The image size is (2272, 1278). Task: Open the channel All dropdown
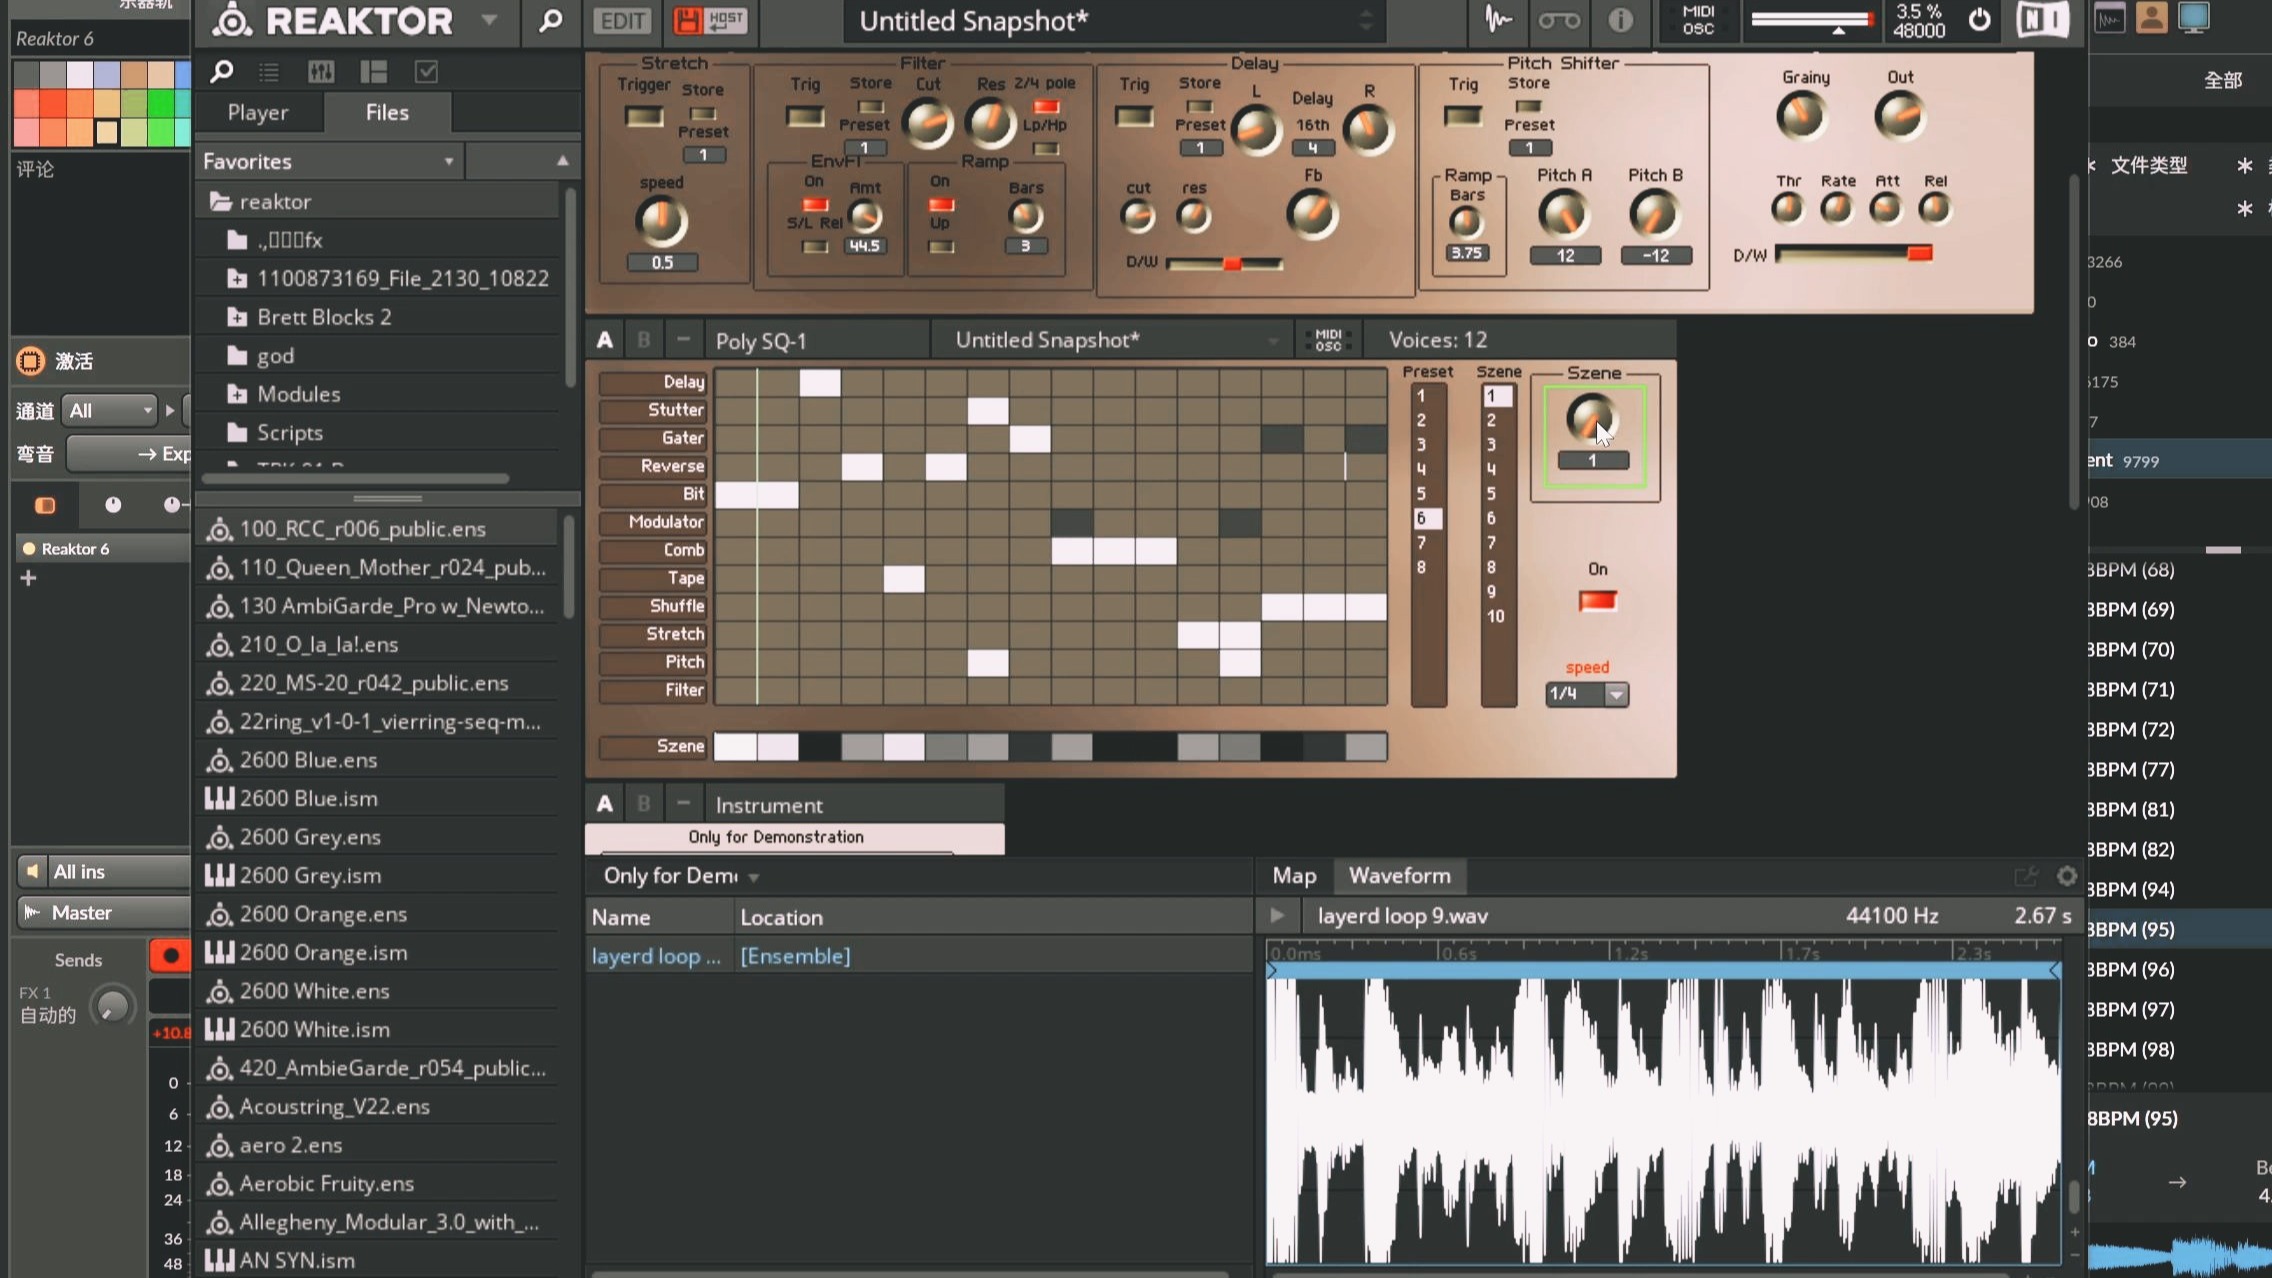click(110, 410)
